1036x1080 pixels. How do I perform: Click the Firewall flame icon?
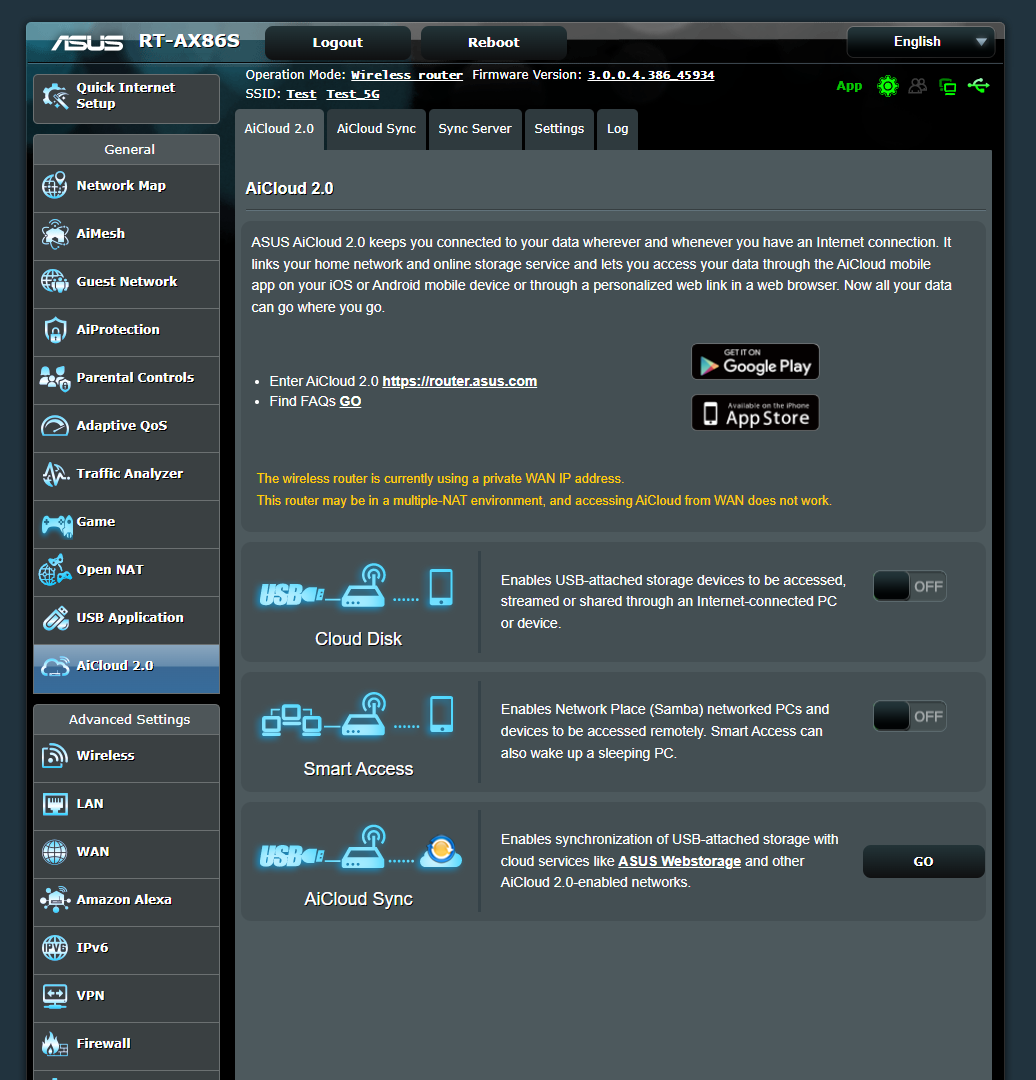tap(54, 1044)
